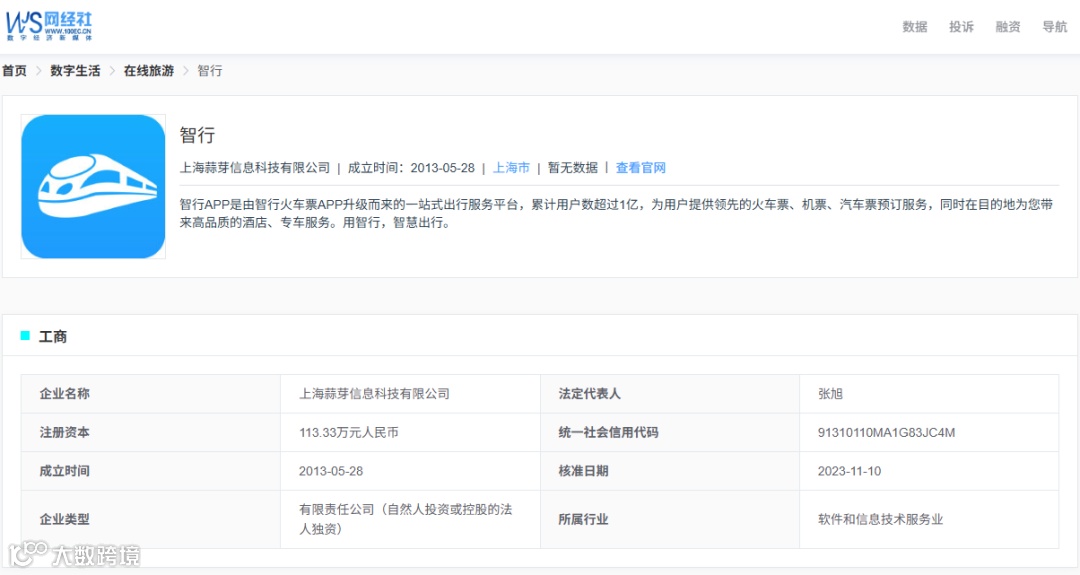Viewport: 1080px width, 575px height.
Task: Click the 统一社会信用代码 label
Action: pos(608,432)
